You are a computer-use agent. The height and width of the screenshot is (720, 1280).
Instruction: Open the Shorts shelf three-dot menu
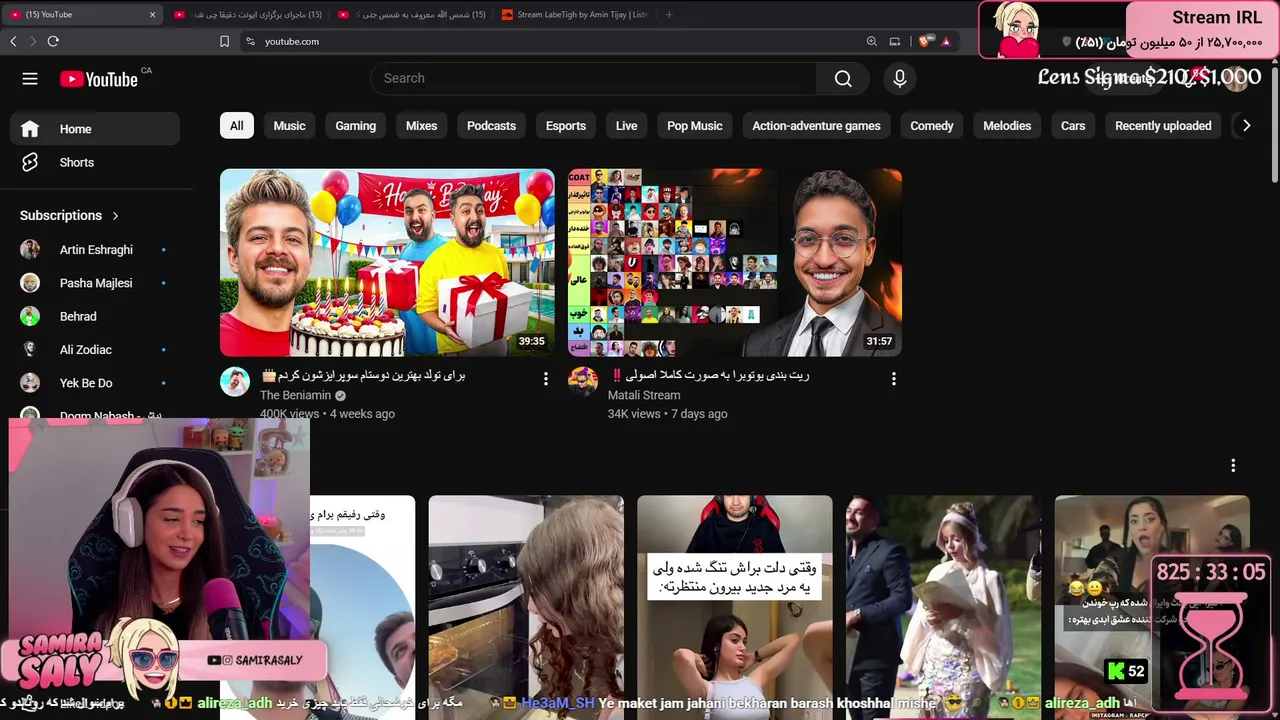click(x=1233, y=465)
